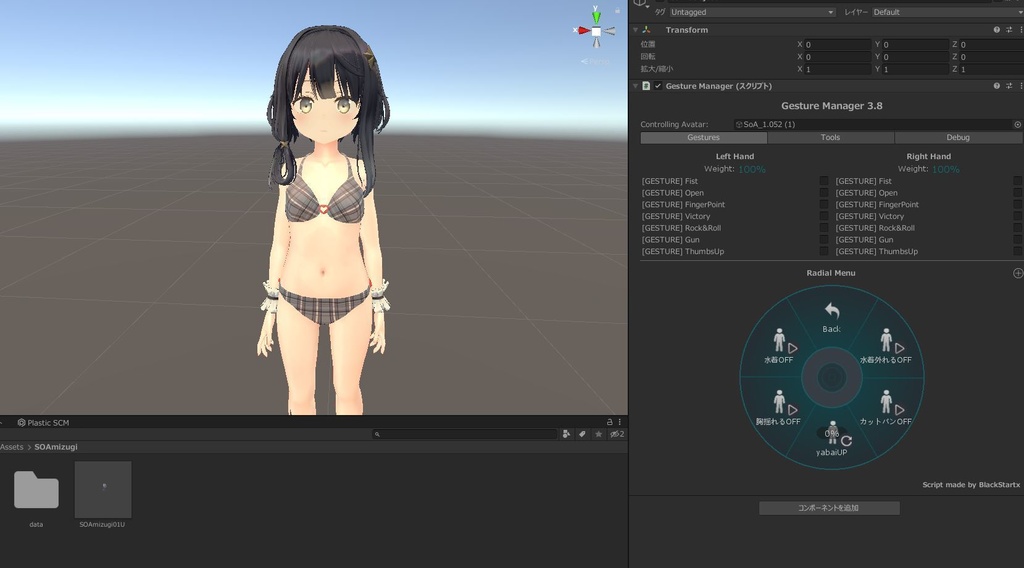Switch to the Debug tab
This screenshot has height=568, width=1024.
[x=957, y=138]
